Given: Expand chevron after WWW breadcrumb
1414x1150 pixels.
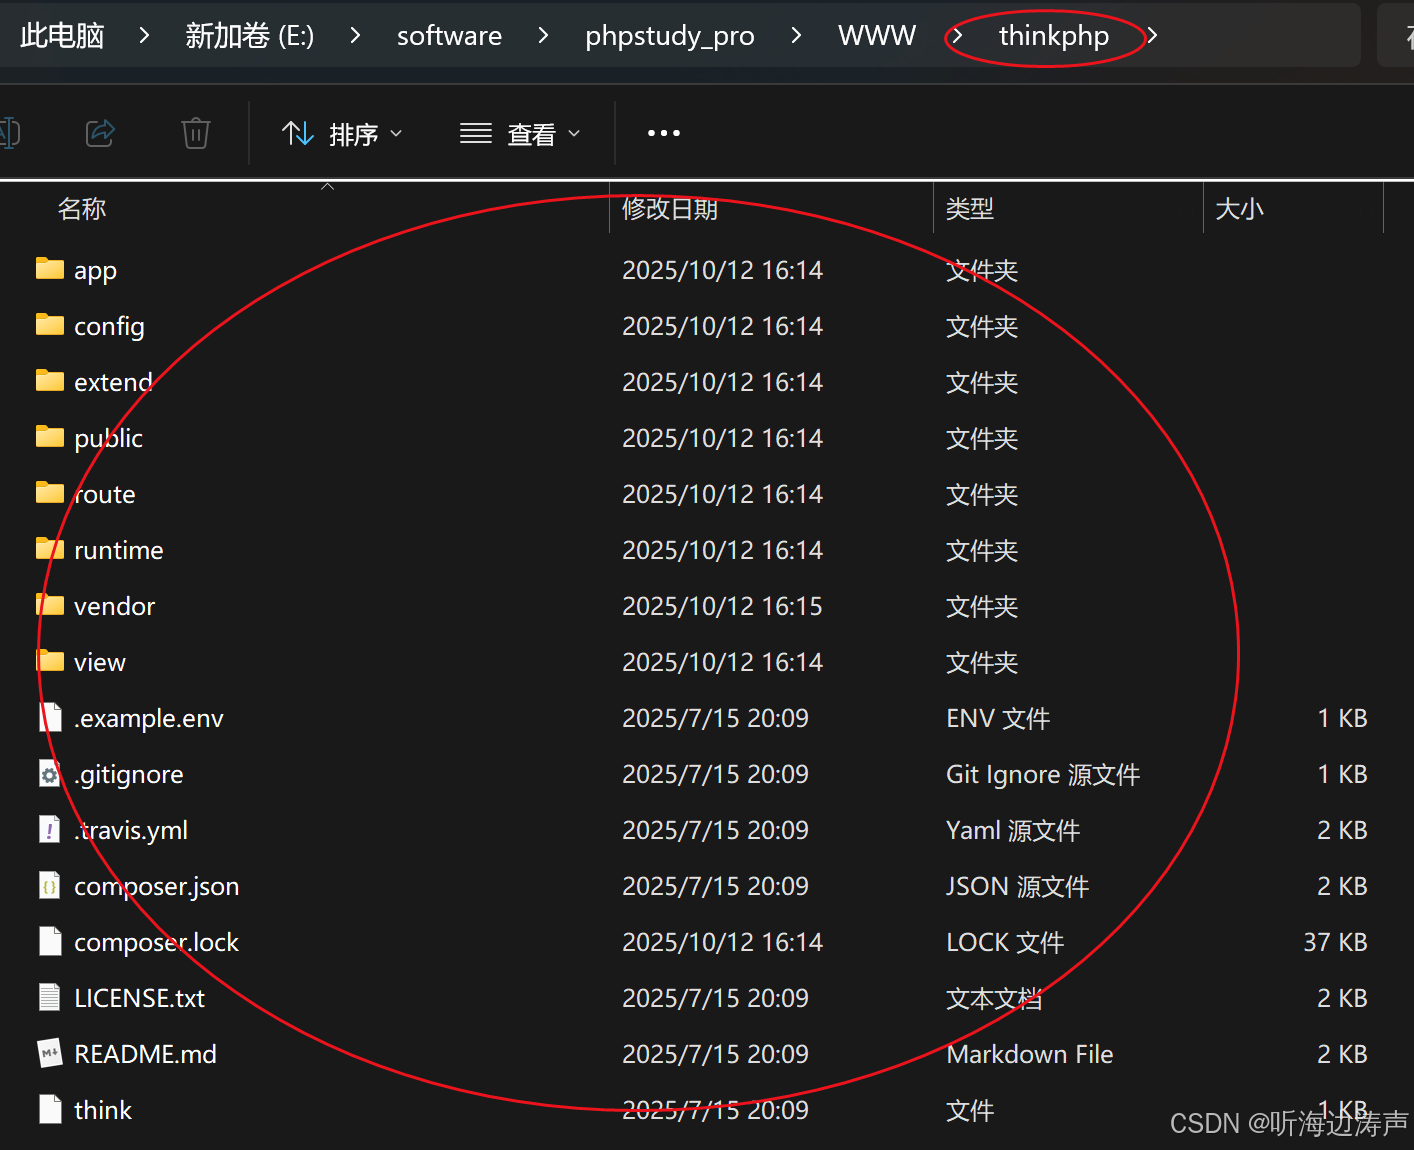Looking at the screenshot, I should (957, 36).
